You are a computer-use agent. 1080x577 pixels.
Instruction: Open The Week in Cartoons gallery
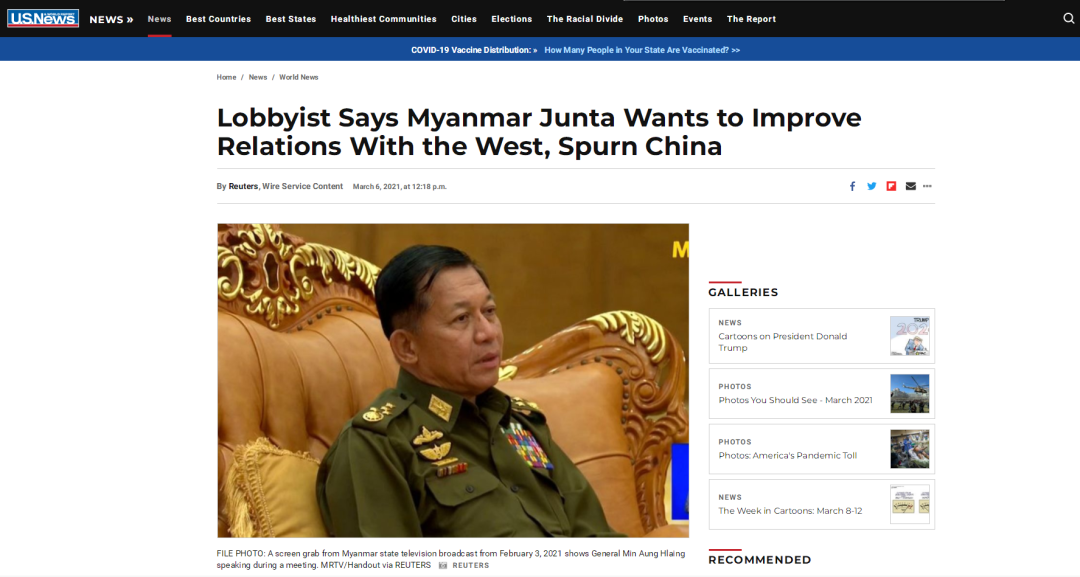(x=822, y=505)
